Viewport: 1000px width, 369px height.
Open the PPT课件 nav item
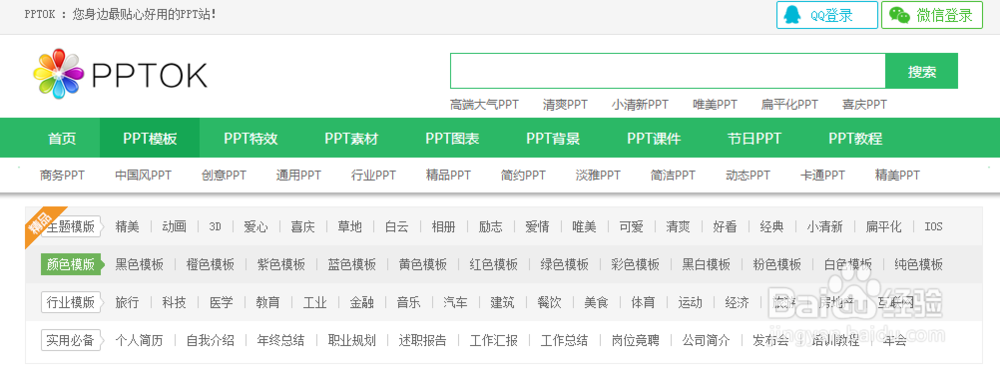click(x=654, y=138)
